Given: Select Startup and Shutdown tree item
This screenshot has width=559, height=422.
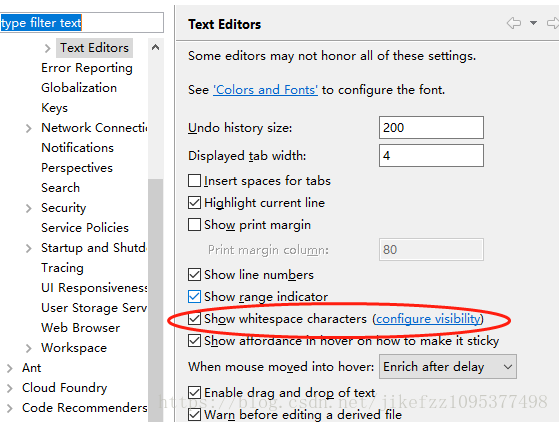Looking at the screenshot, I should [93, 248].
